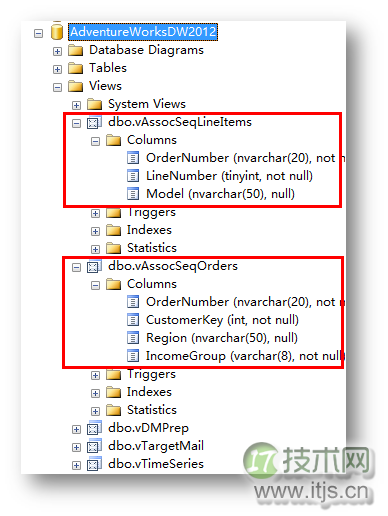Select 'IncomeGroup (varchar(8), not null)' column
This screenshot has width=388, height=516.
(x=246, y=356)
